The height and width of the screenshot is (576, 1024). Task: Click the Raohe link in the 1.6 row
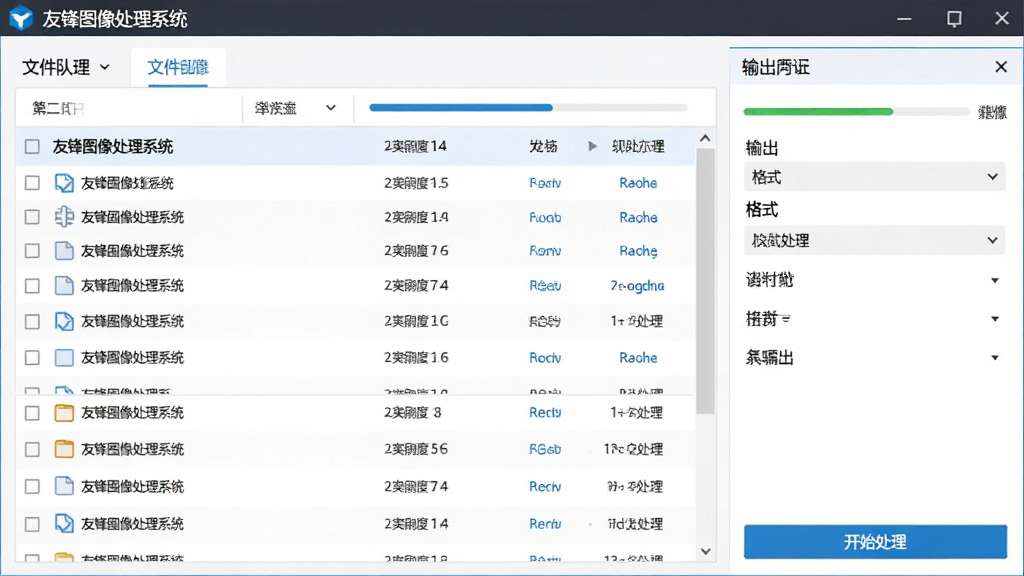(638, 358)
